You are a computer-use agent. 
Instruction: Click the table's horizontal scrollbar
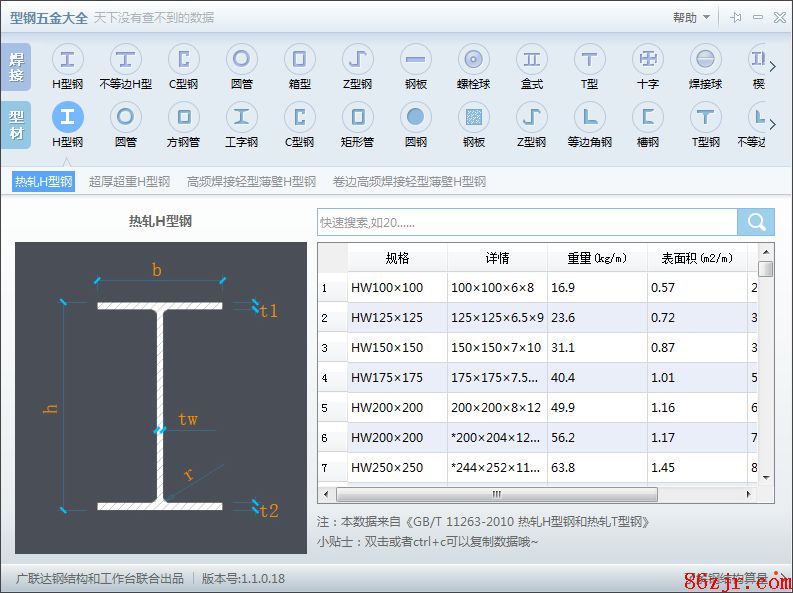tap(496, 495)
